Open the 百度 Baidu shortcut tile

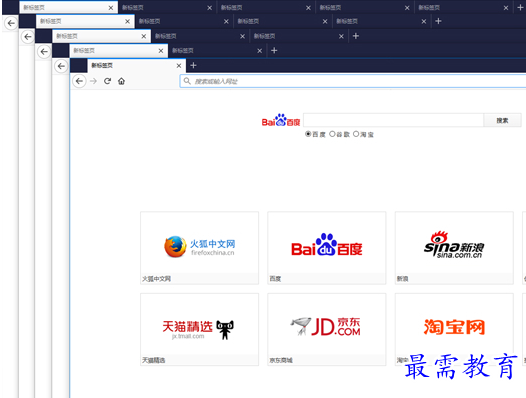pyautogui.click(x=327, y=248)
